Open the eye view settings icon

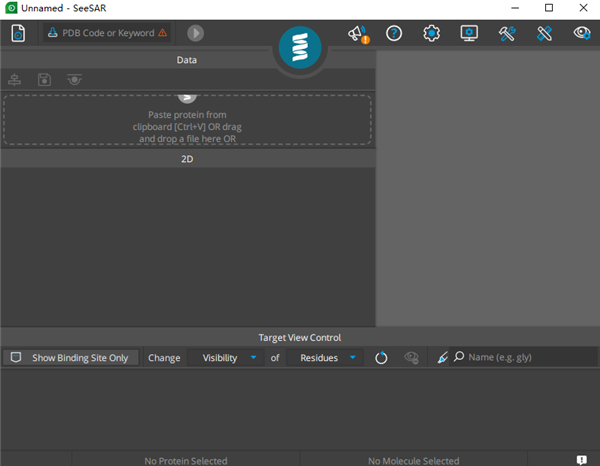click(x=582, y=33)
